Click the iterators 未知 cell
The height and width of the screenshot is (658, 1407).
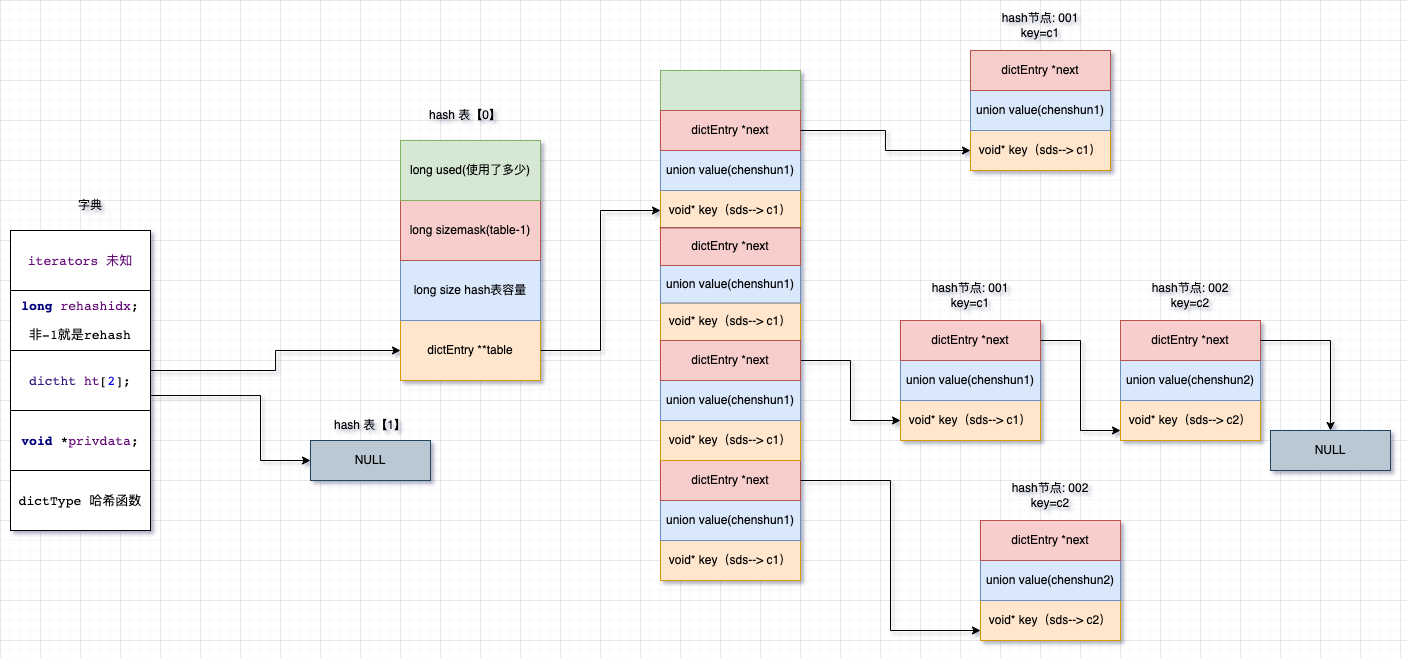80,260
